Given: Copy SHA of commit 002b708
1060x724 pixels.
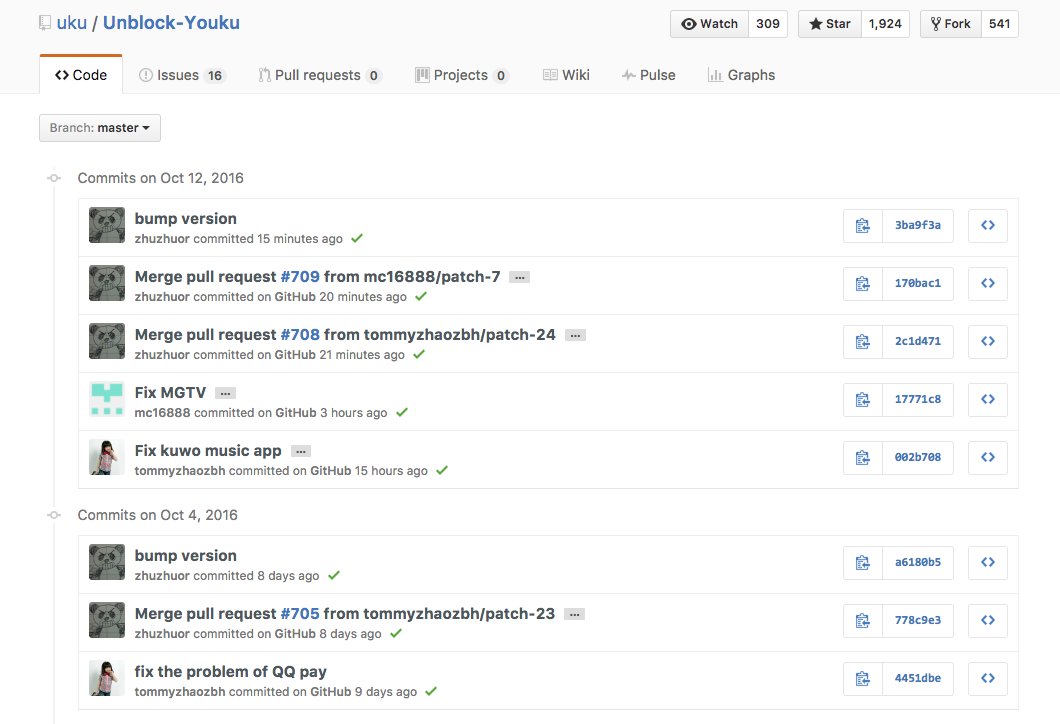Looking at the screenshot, I should pyautogui.click(x=863, y=458).
